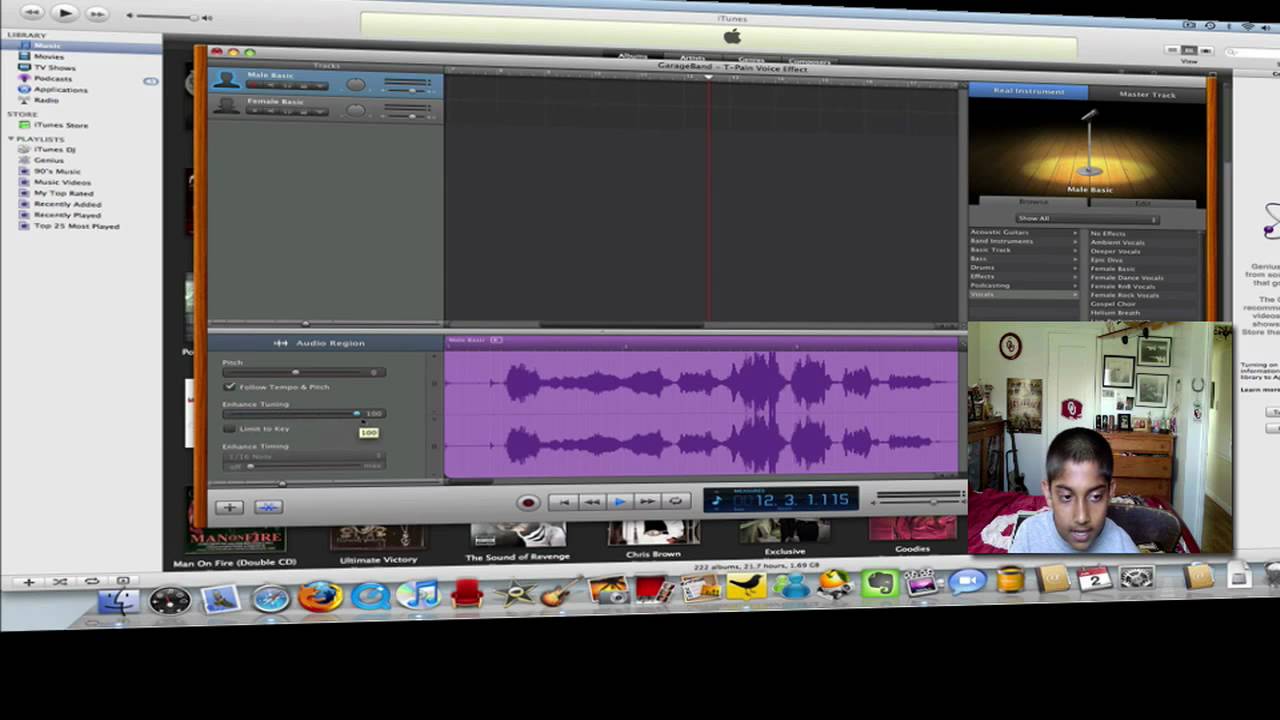Image resolution: width=1280 pixels, height=720 pixels.
Task: Click the pan knob on Male Basic track
Action: click(x=356, y=84)
